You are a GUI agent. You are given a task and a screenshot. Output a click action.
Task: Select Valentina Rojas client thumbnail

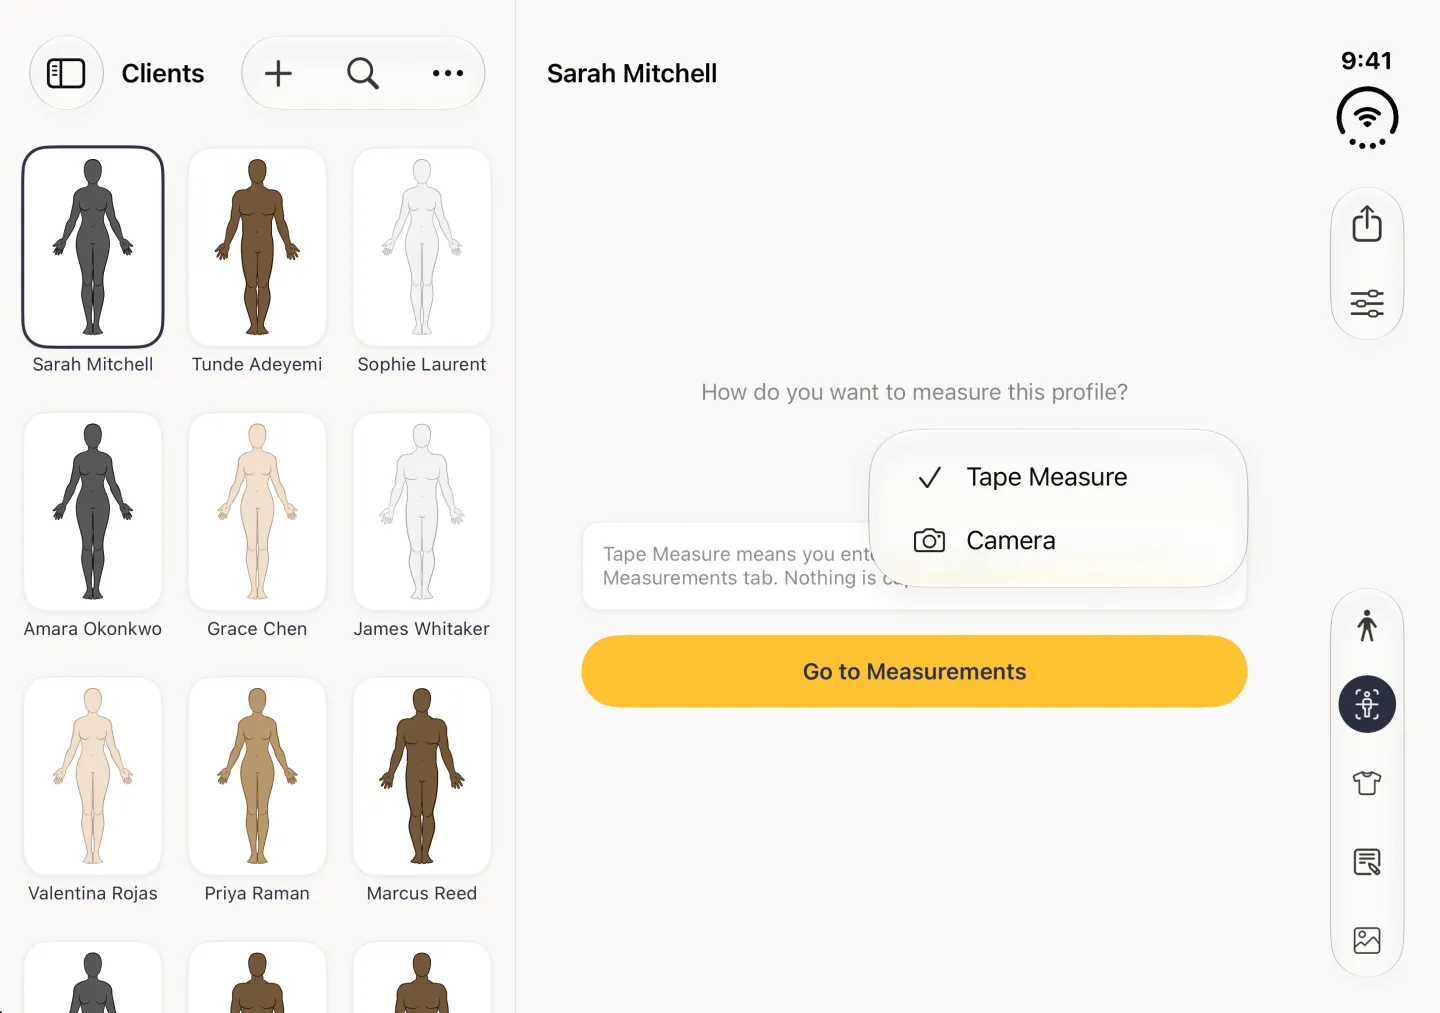click(93, 776)
